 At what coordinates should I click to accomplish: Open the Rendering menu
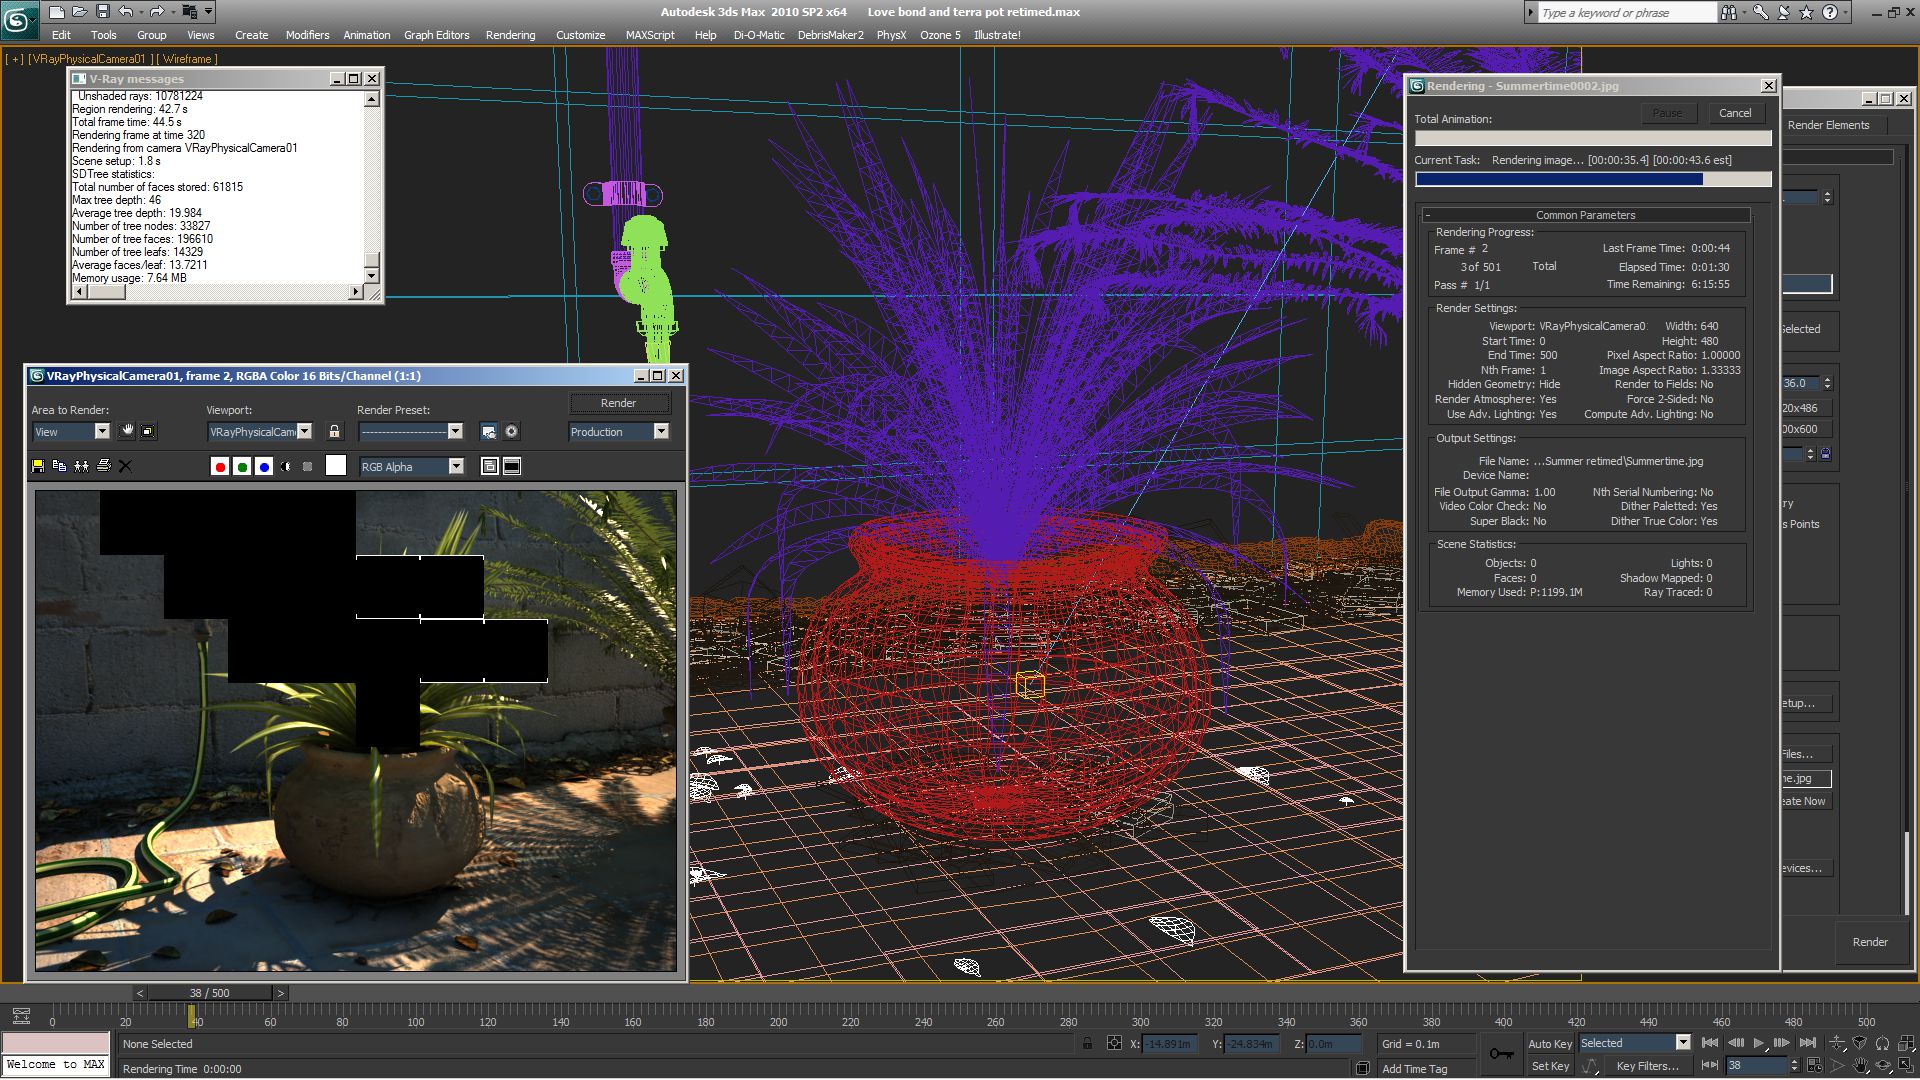[510, 35]
